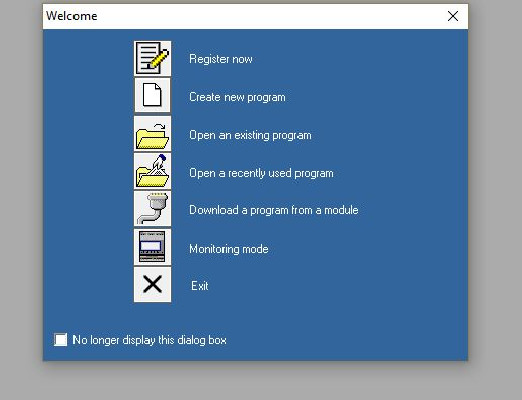Open an existing program via folder icon
The image size is (522, 400).
pyautogui.click(x=153, y=134)
